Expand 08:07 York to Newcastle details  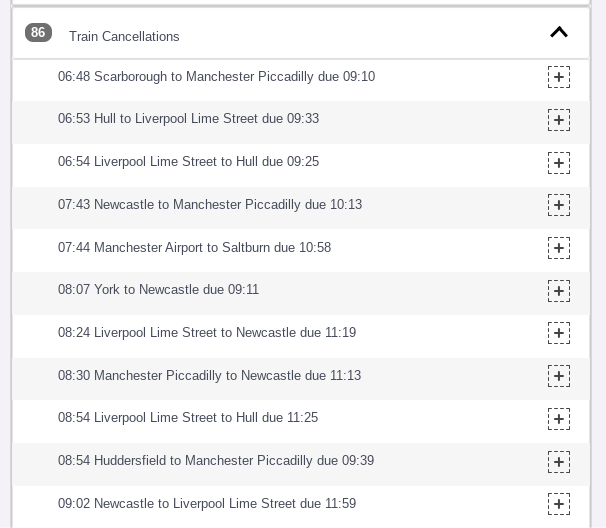point(559,291)
